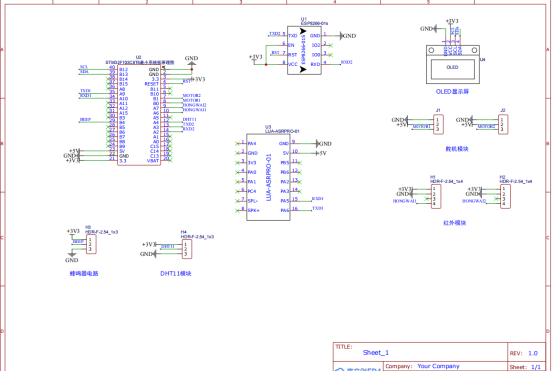Select the ESP8266-01S U1 module symbol
The height and width of the screenshot is (371, 553).
[x=304, y=50]
